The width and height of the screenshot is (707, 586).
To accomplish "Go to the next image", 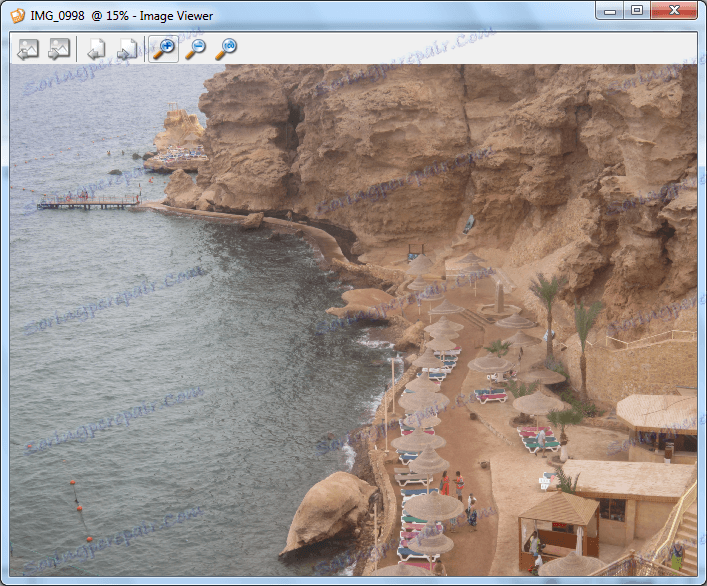I will point(59,49).
